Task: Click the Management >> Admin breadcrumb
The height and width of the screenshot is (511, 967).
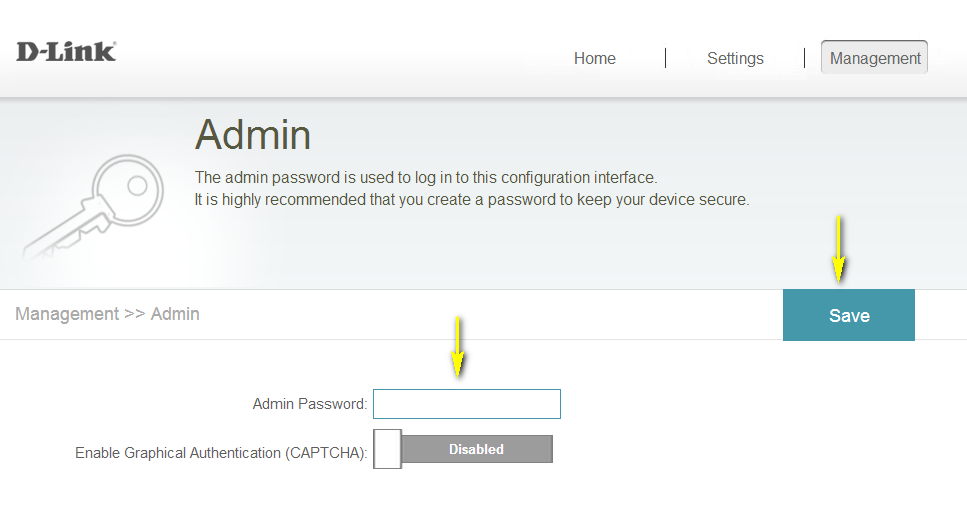Action: (x=108, y=314)
